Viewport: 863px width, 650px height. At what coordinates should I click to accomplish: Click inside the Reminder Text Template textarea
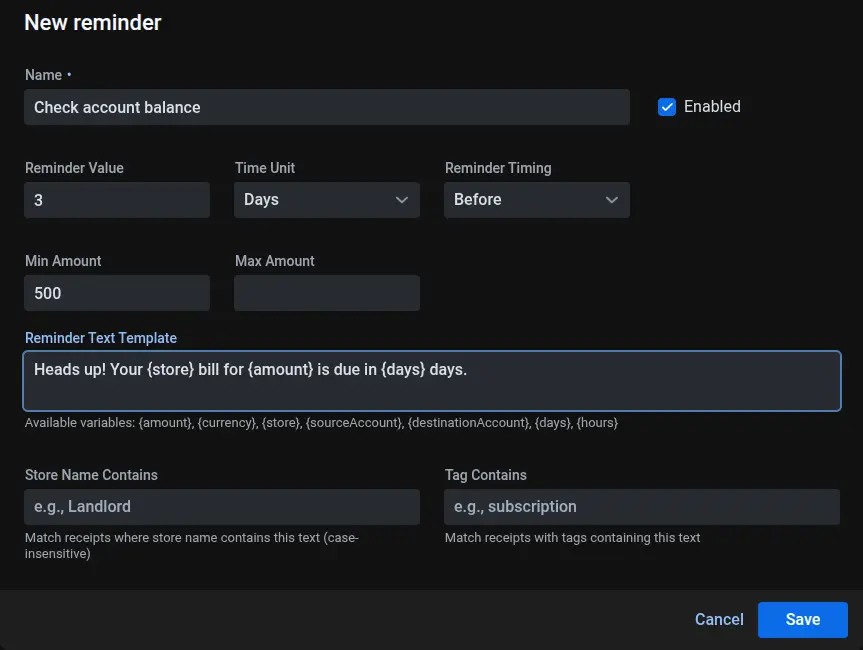point(431,381)
